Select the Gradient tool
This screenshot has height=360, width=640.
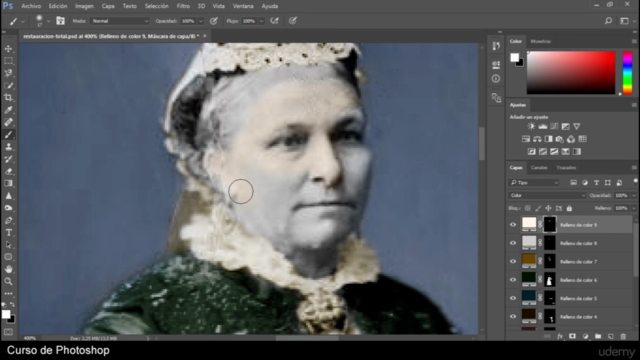pyautogui.click(x=9, y=184)
